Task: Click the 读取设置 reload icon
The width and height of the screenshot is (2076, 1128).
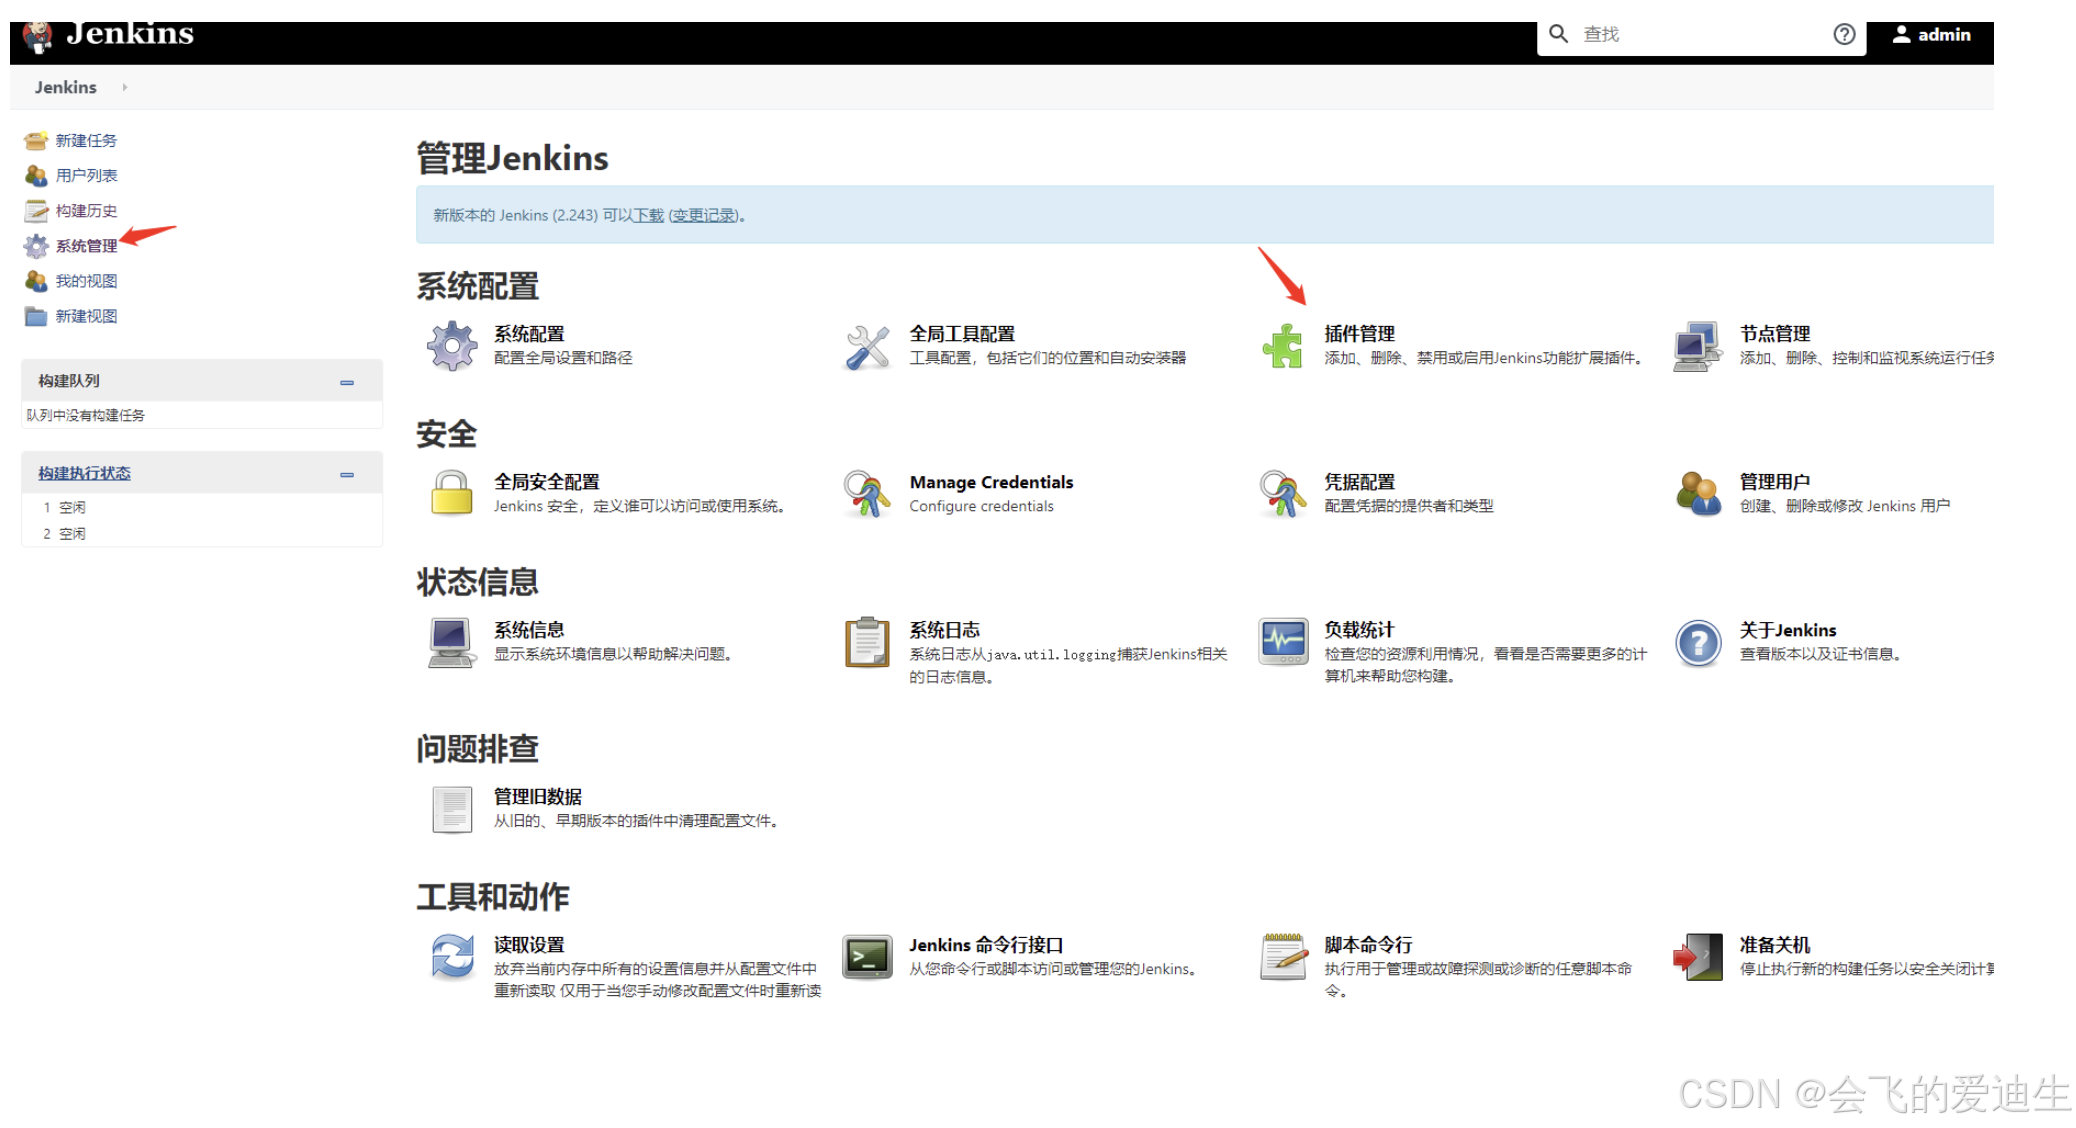Action: [x=452, y=956]
